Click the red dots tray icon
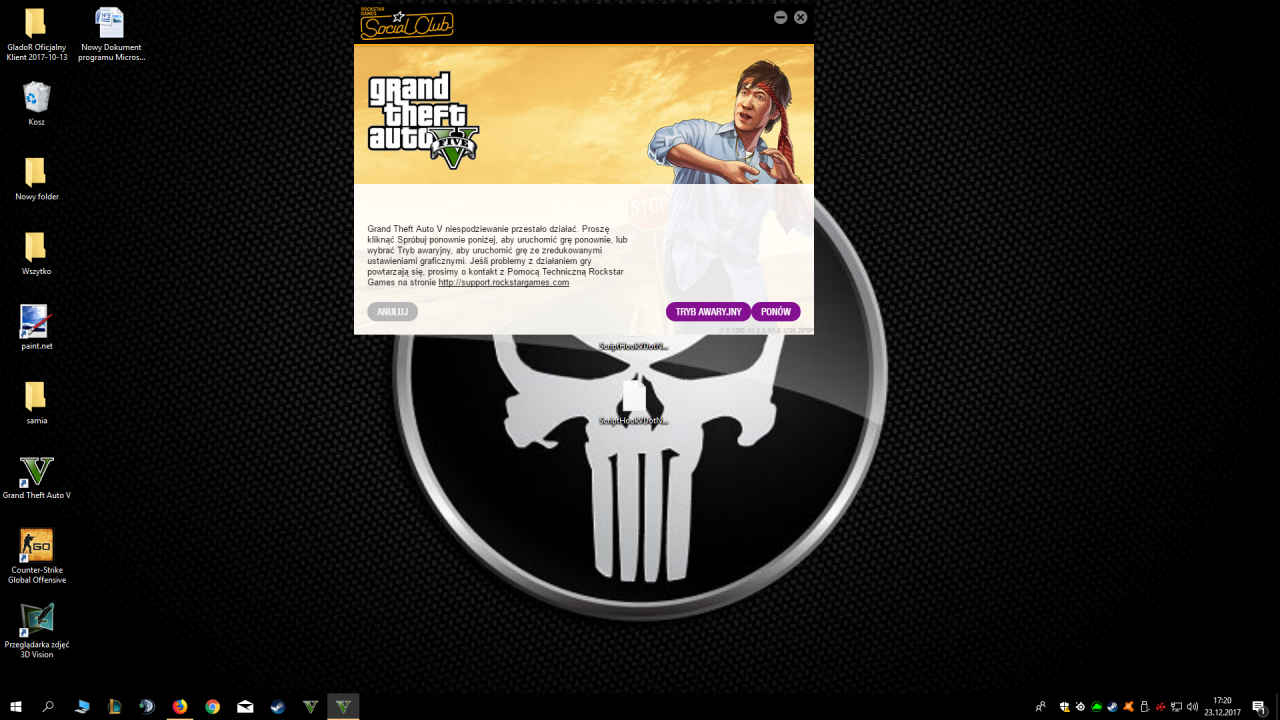 tap(1160, 706)
